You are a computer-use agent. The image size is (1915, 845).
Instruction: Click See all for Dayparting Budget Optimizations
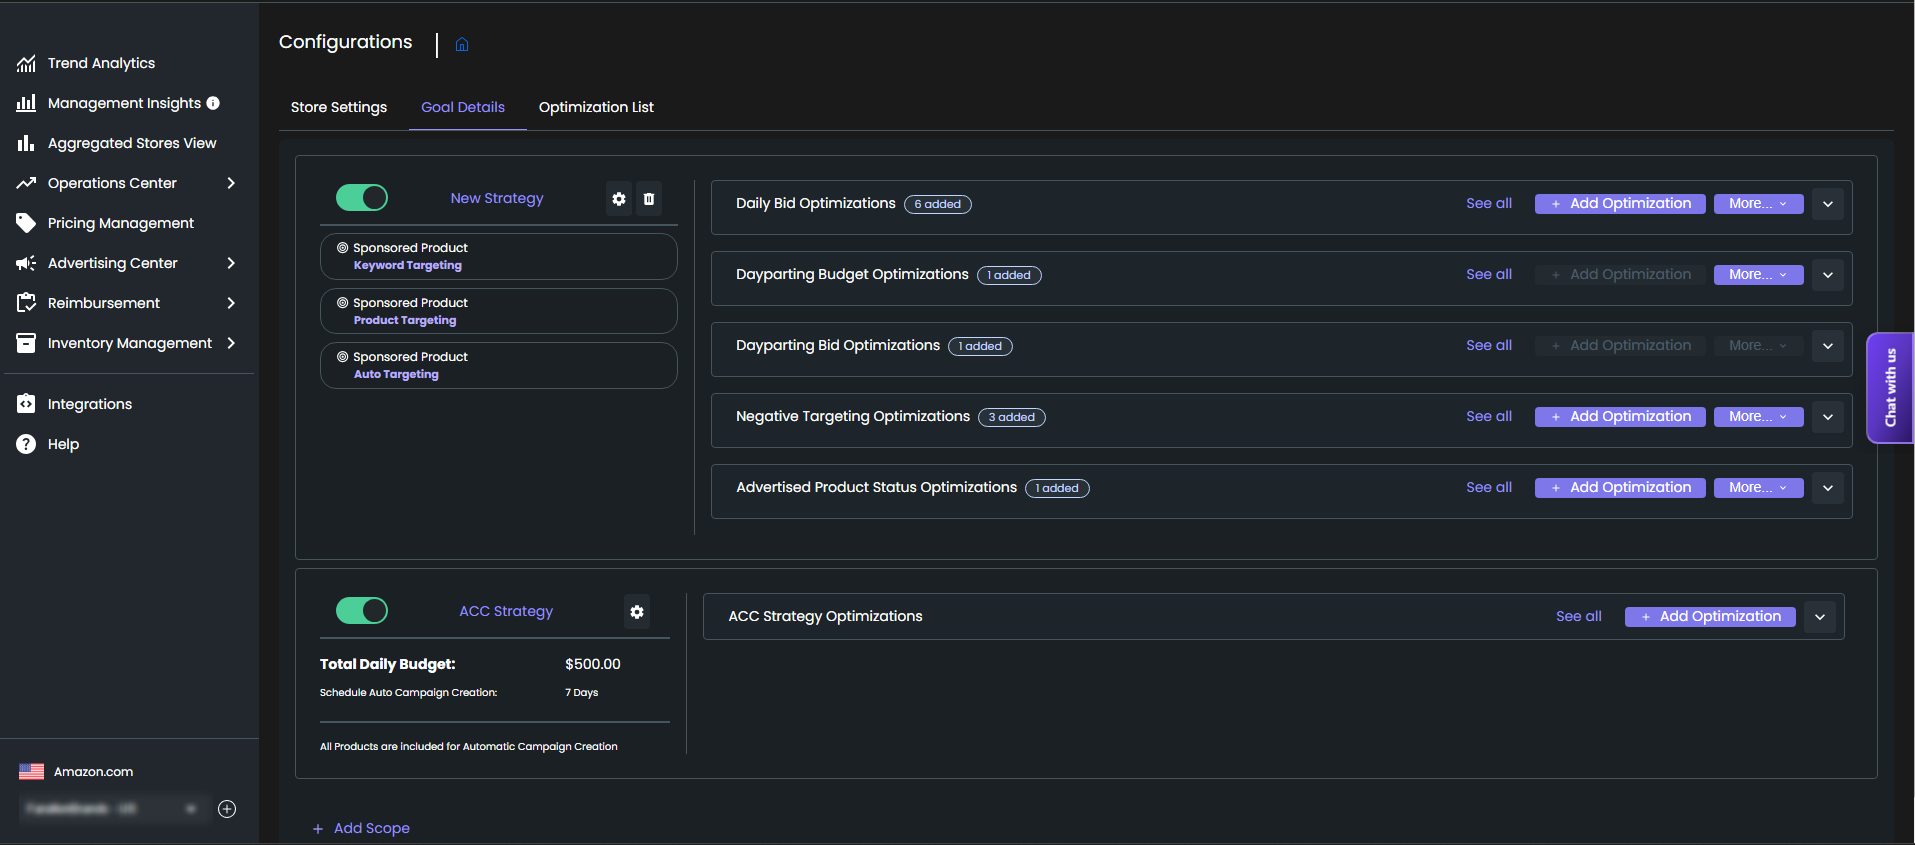pos(1488,275)
